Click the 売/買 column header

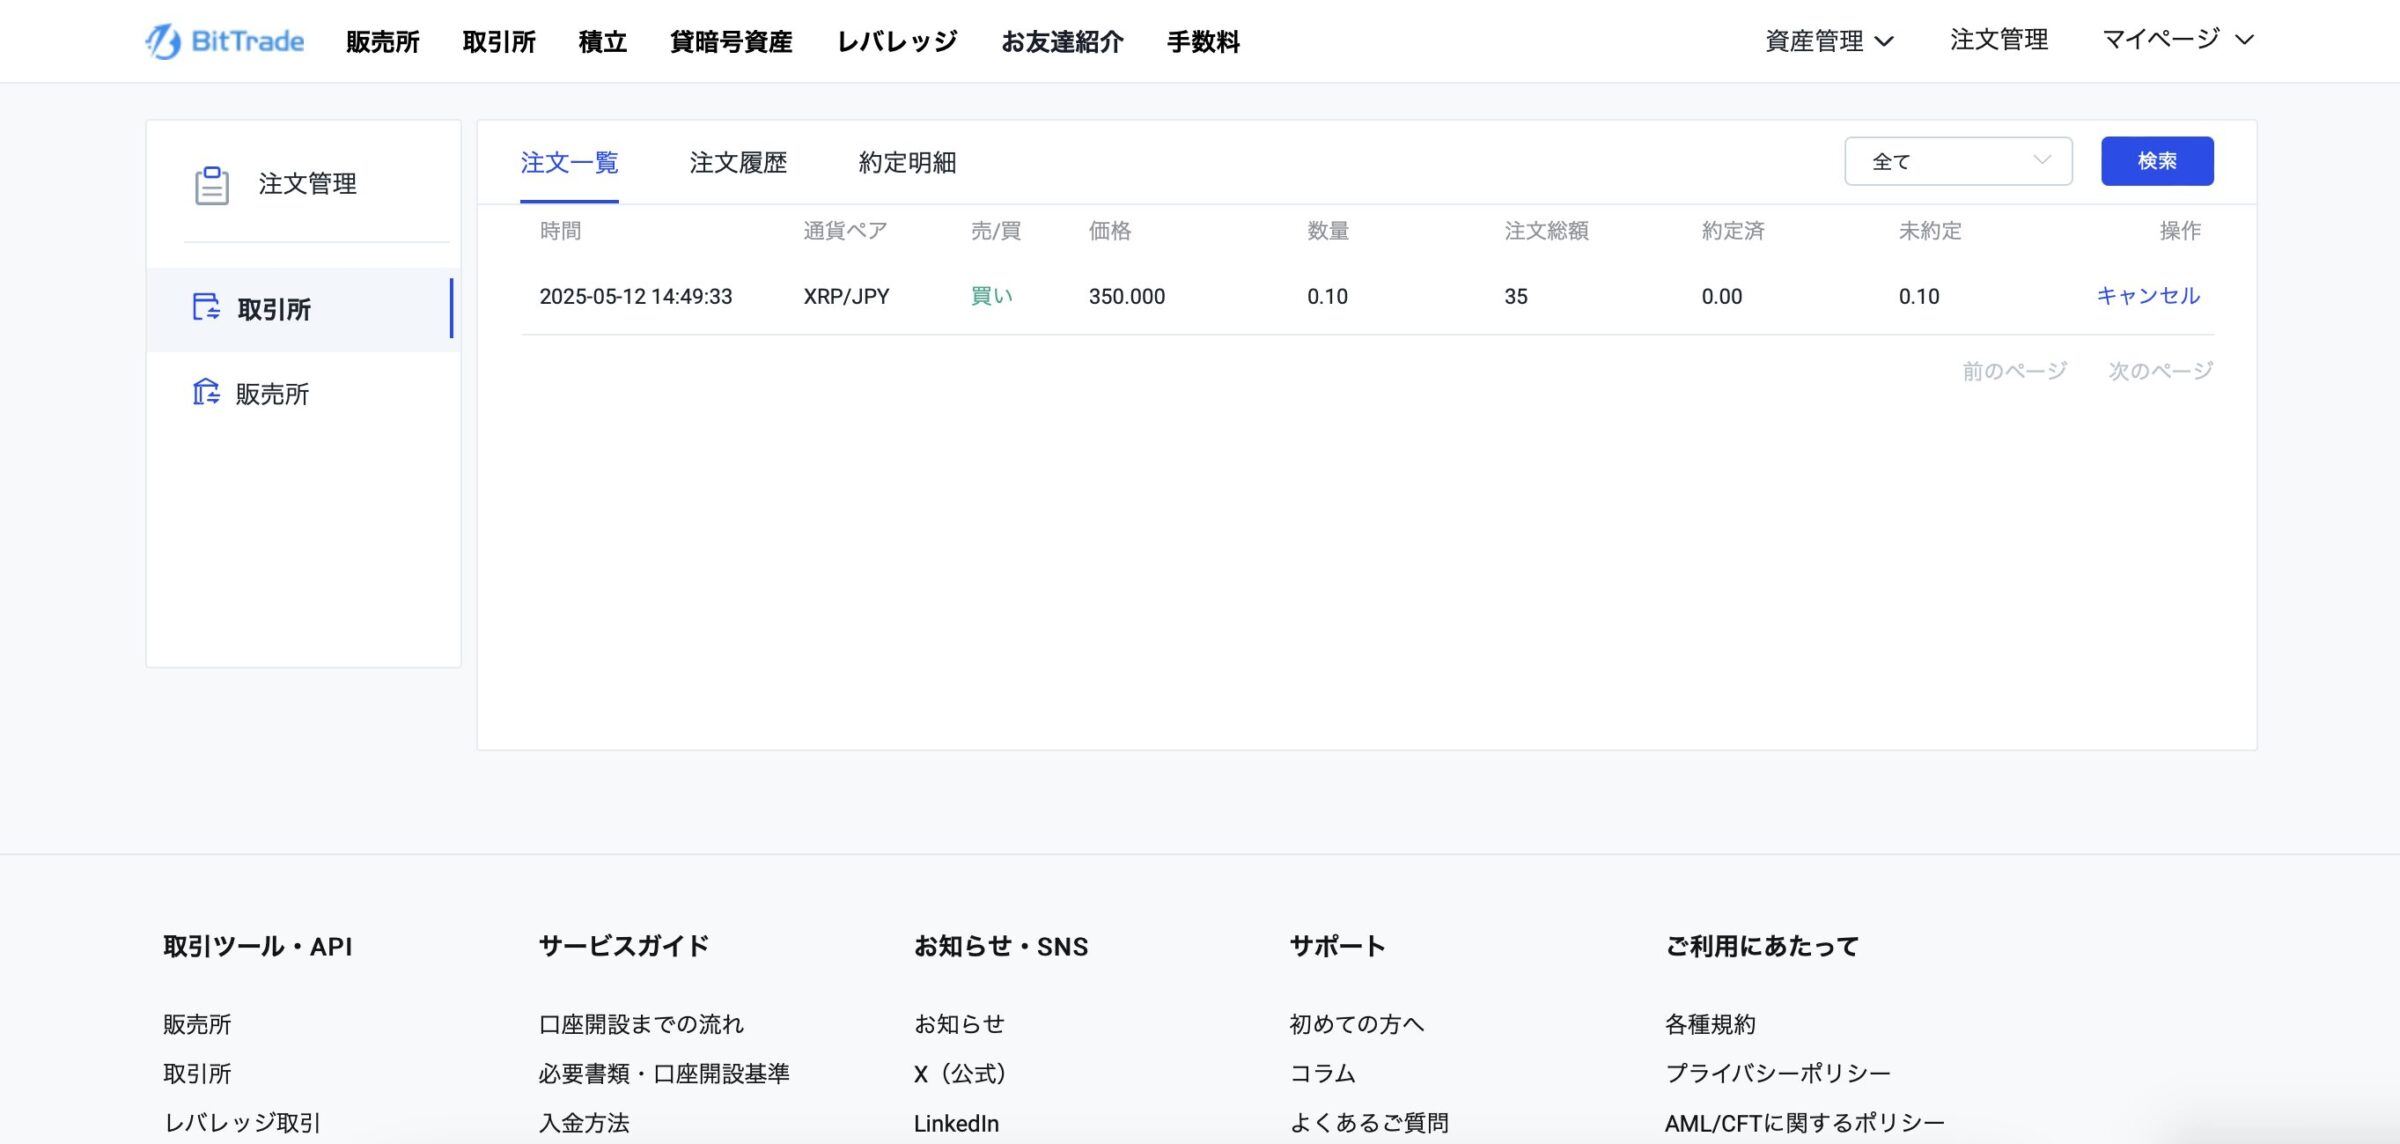tap(995, 231)
